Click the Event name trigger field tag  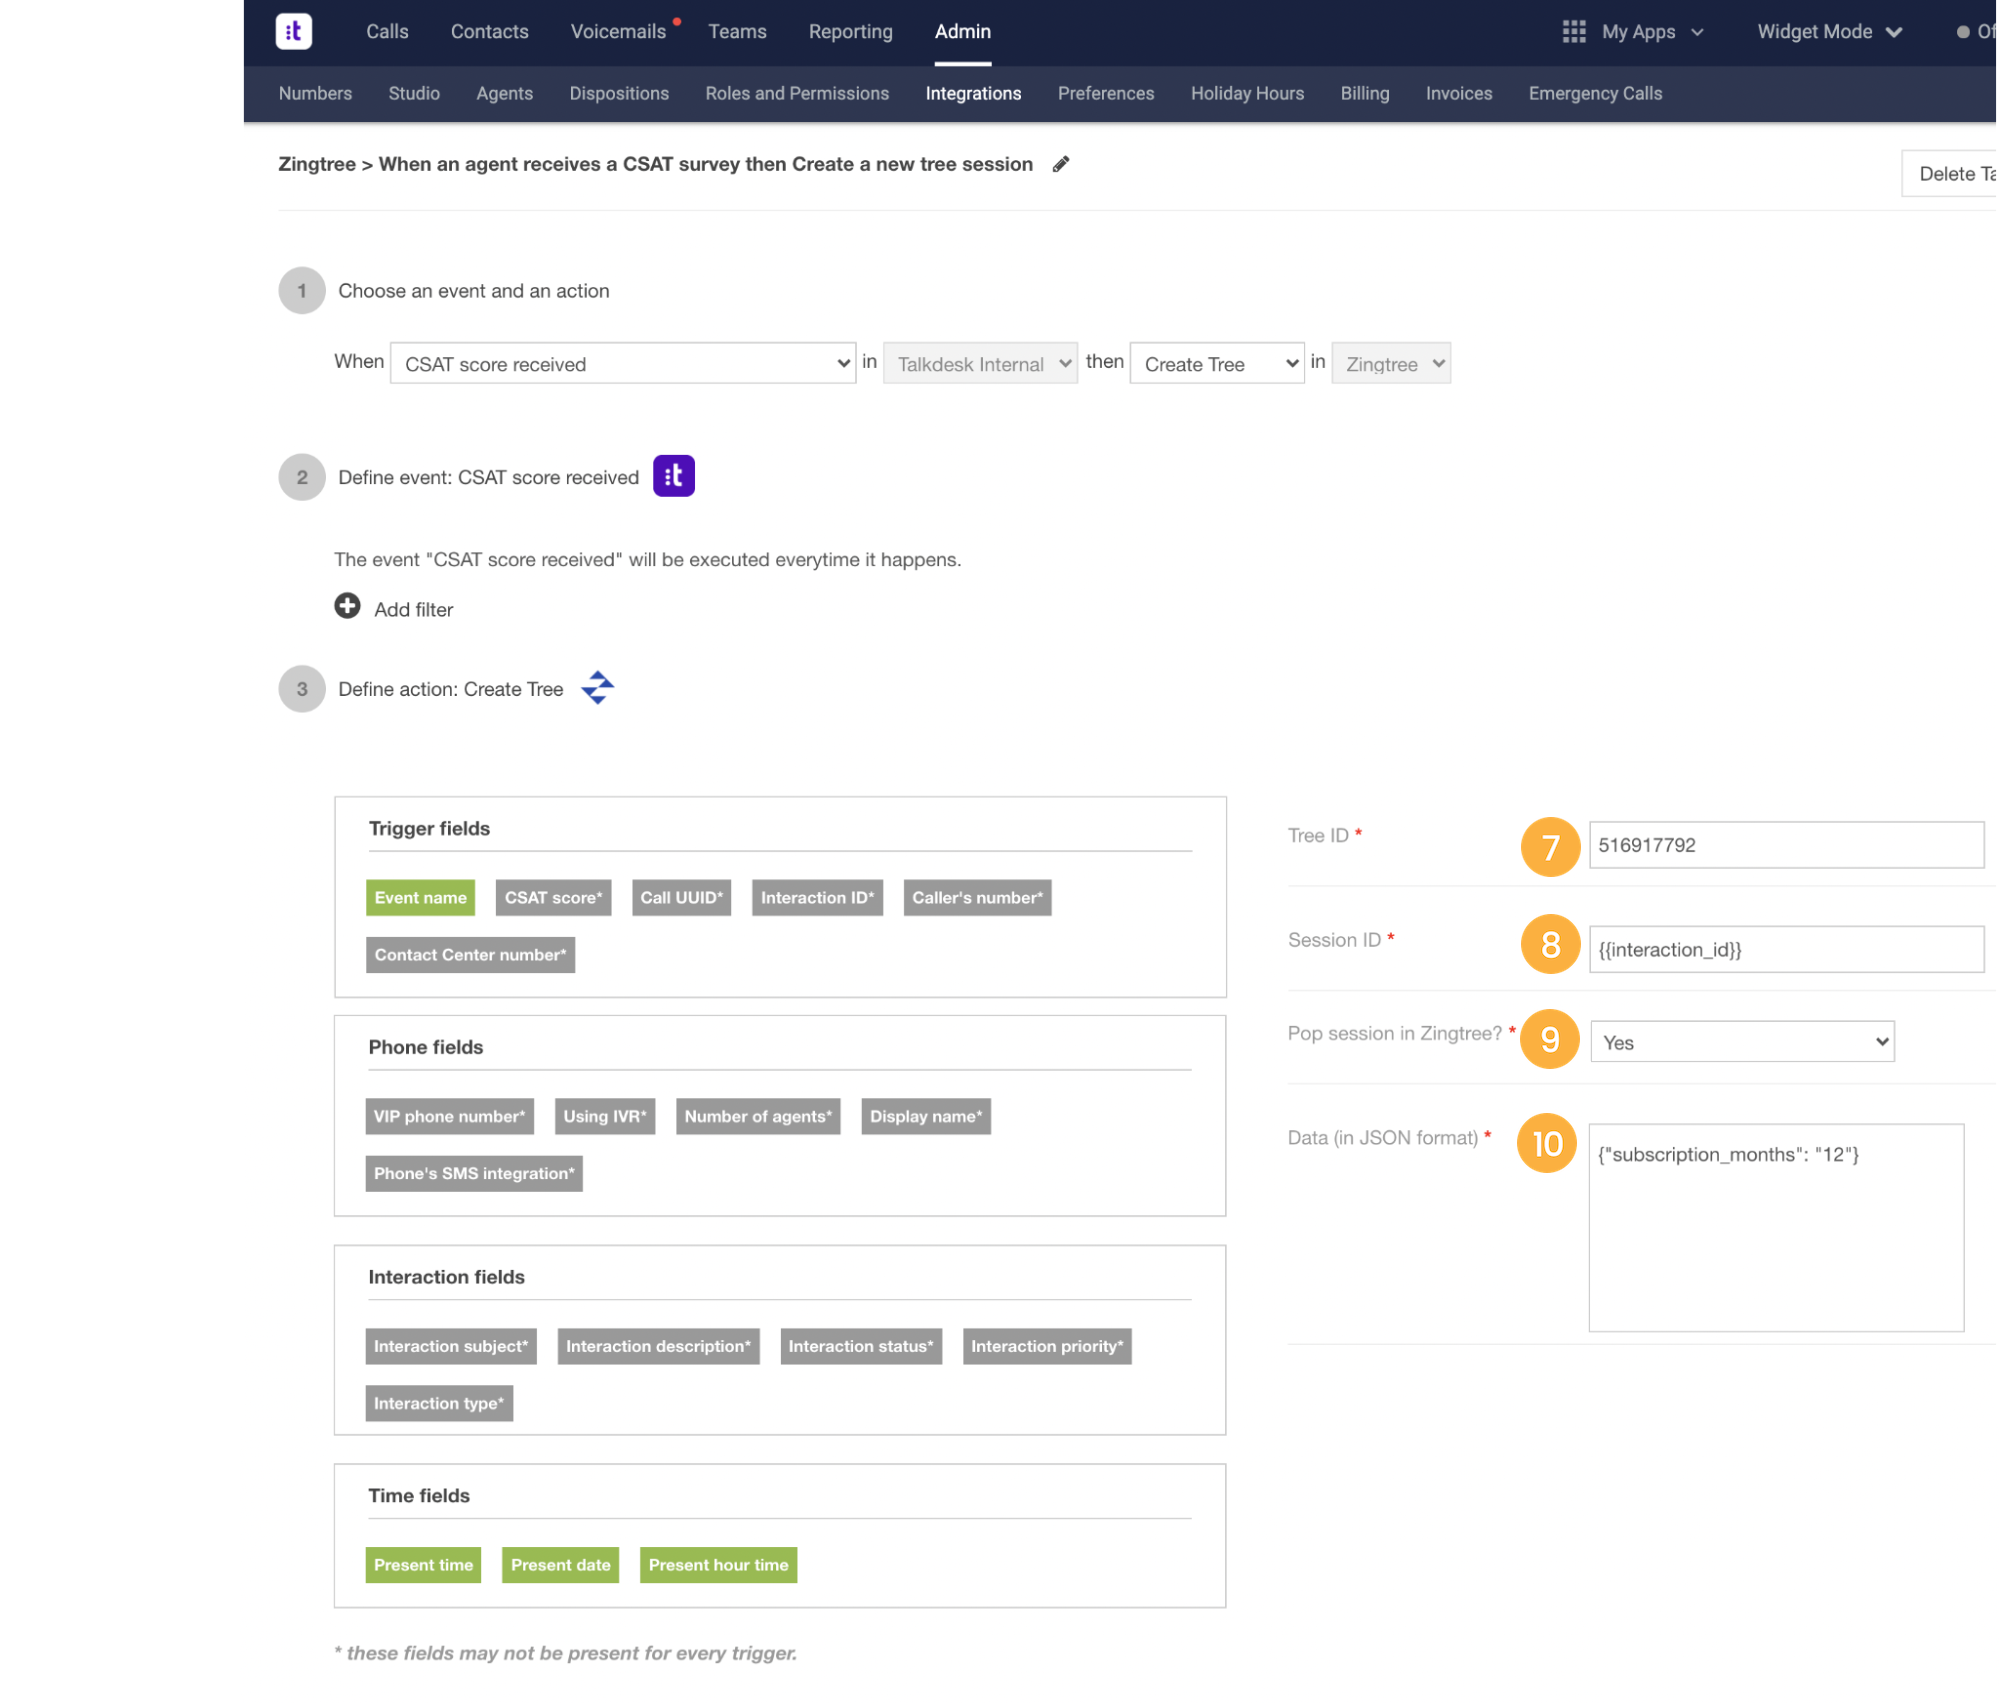(x=420, y=898)
